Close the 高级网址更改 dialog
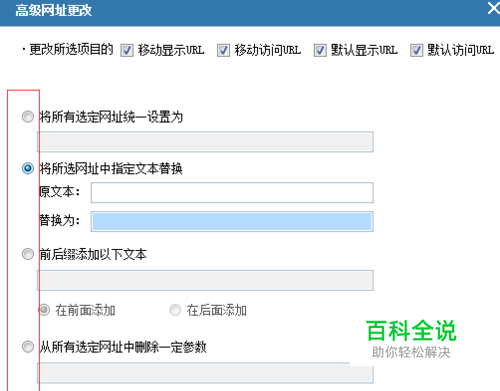Viewport: 500px width, 391px height. [x=494, y=8]
